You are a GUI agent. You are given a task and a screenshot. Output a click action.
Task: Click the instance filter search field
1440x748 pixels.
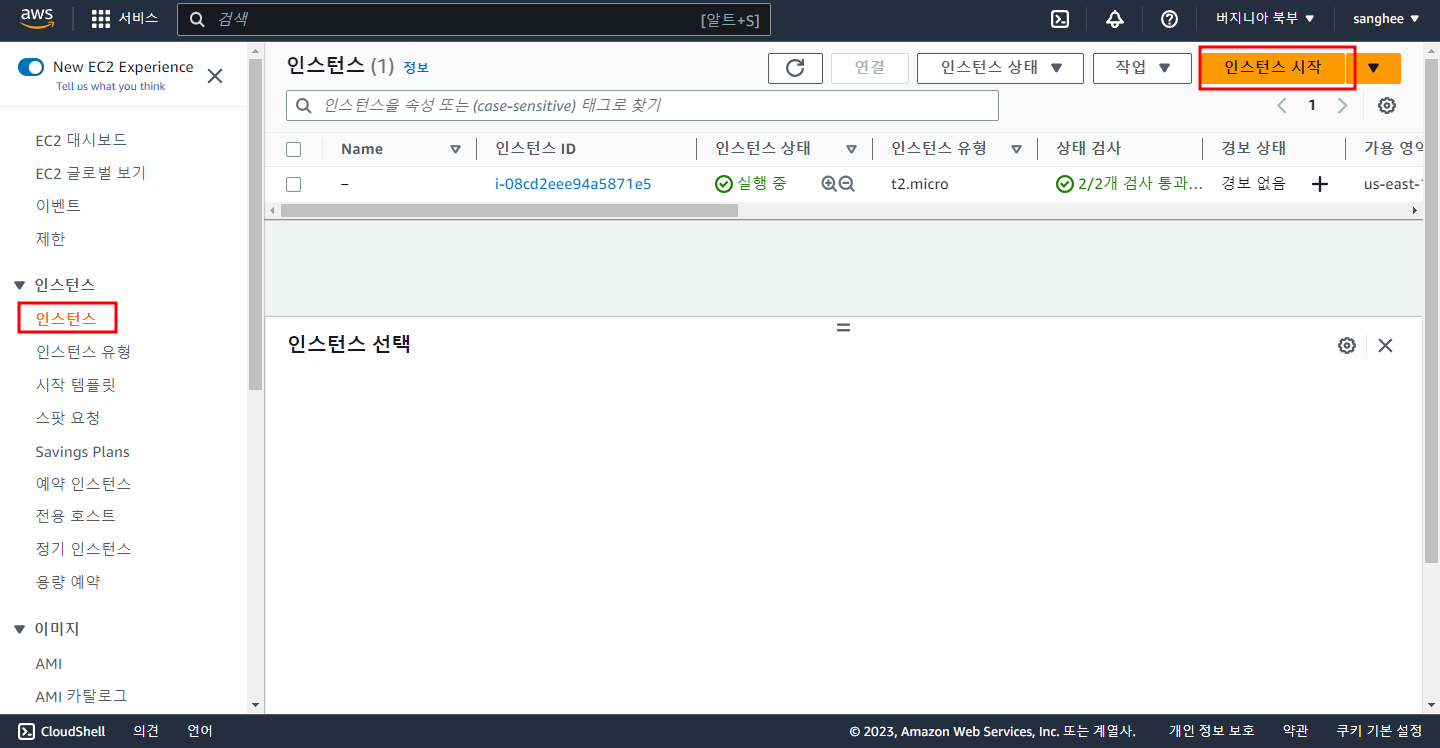point(642,105)
